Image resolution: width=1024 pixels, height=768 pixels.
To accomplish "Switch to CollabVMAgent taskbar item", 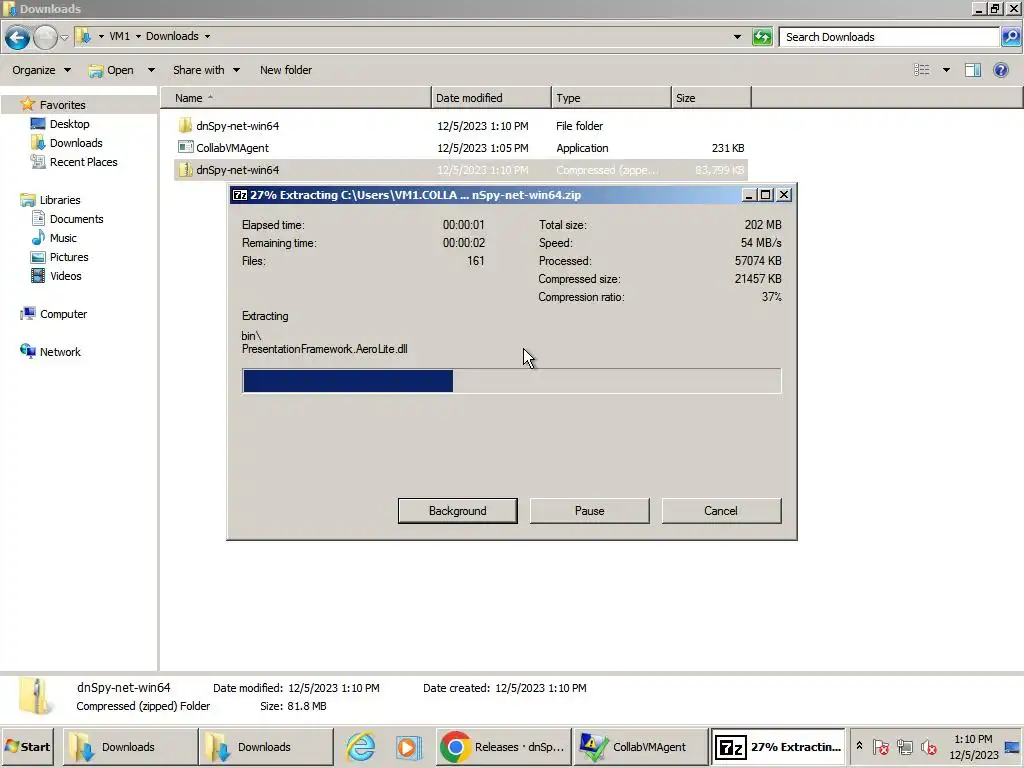I will pos(640,746).
